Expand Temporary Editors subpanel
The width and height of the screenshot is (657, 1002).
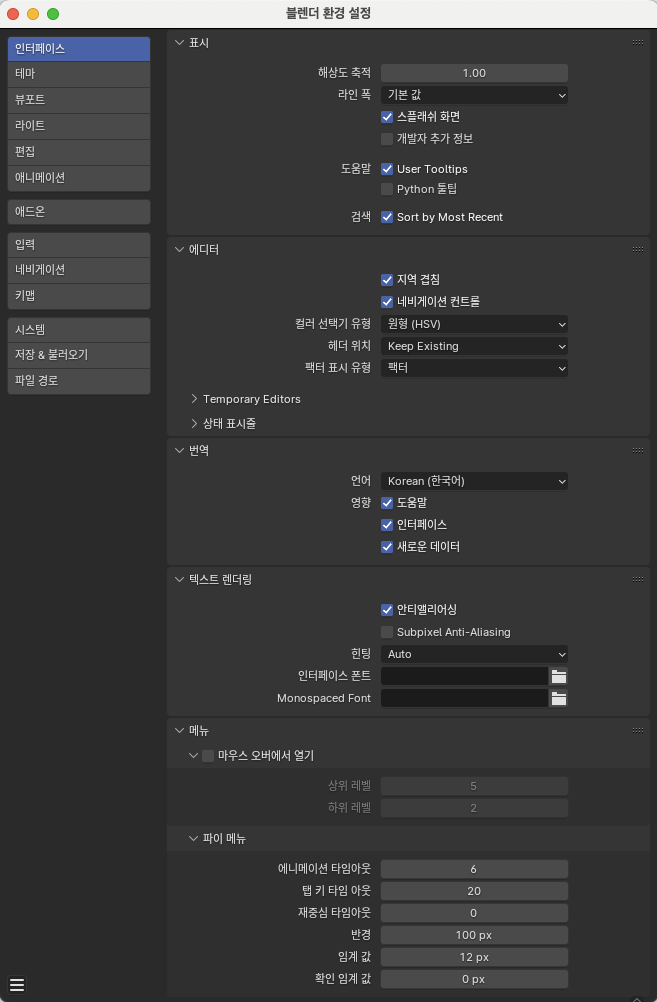coord(194,399)
